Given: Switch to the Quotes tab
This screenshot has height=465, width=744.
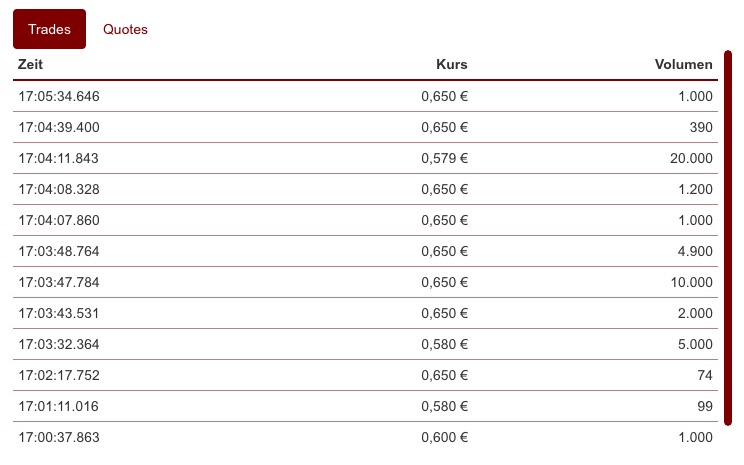Looking at the screenshot, I should pyautogui.click(x=125, y=29).
